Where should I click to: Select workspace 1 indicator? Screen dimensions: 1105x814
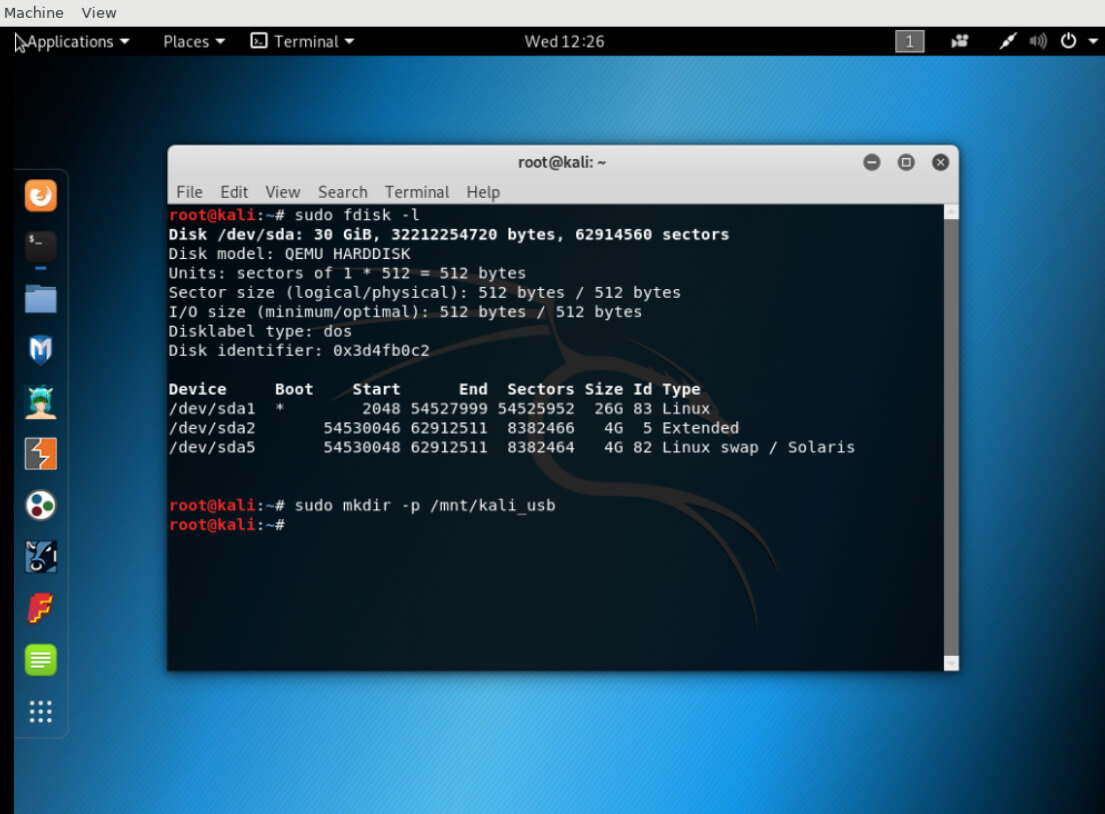(x=909, y=41)
